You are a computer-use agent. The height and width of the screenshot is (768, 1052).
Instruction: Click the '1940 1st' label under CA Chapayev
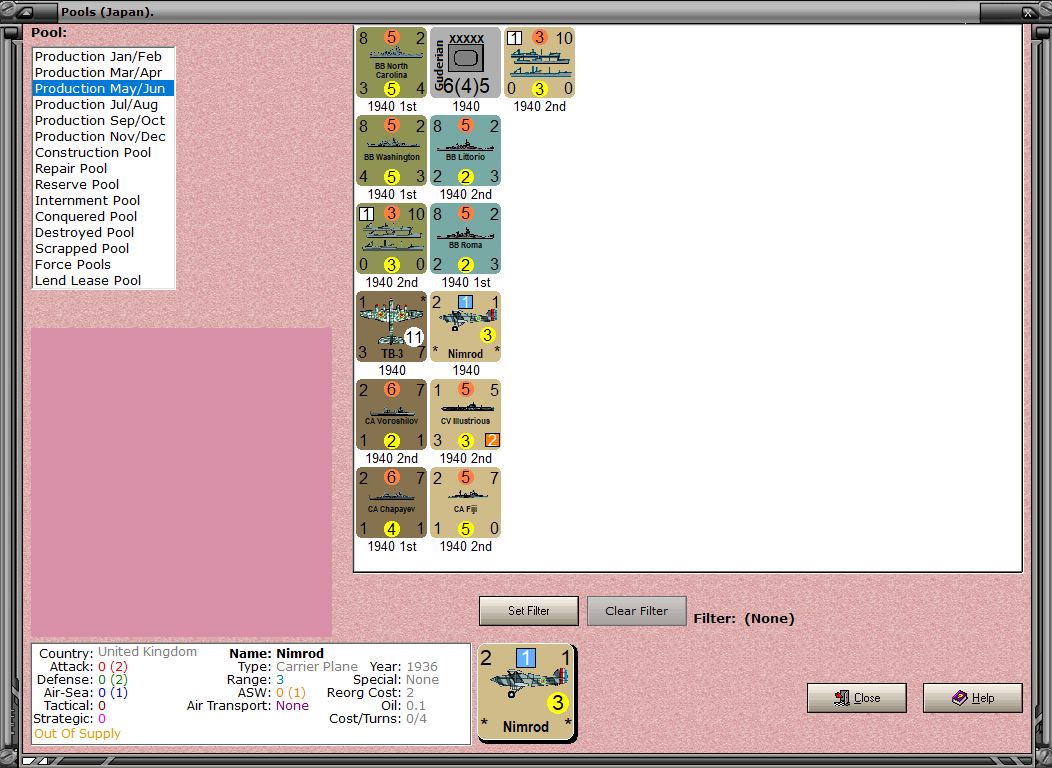coord(392,547)
